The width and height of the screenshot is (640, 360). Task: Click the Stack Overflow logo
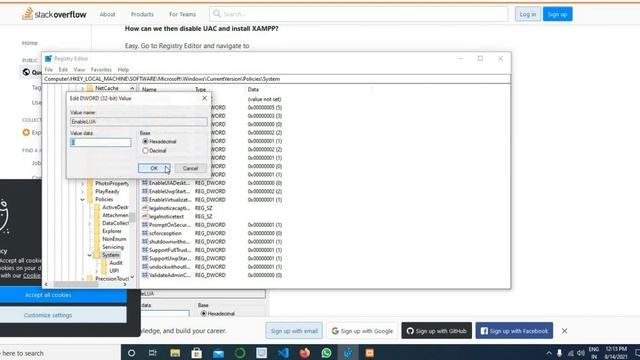(x=54, y=14)
